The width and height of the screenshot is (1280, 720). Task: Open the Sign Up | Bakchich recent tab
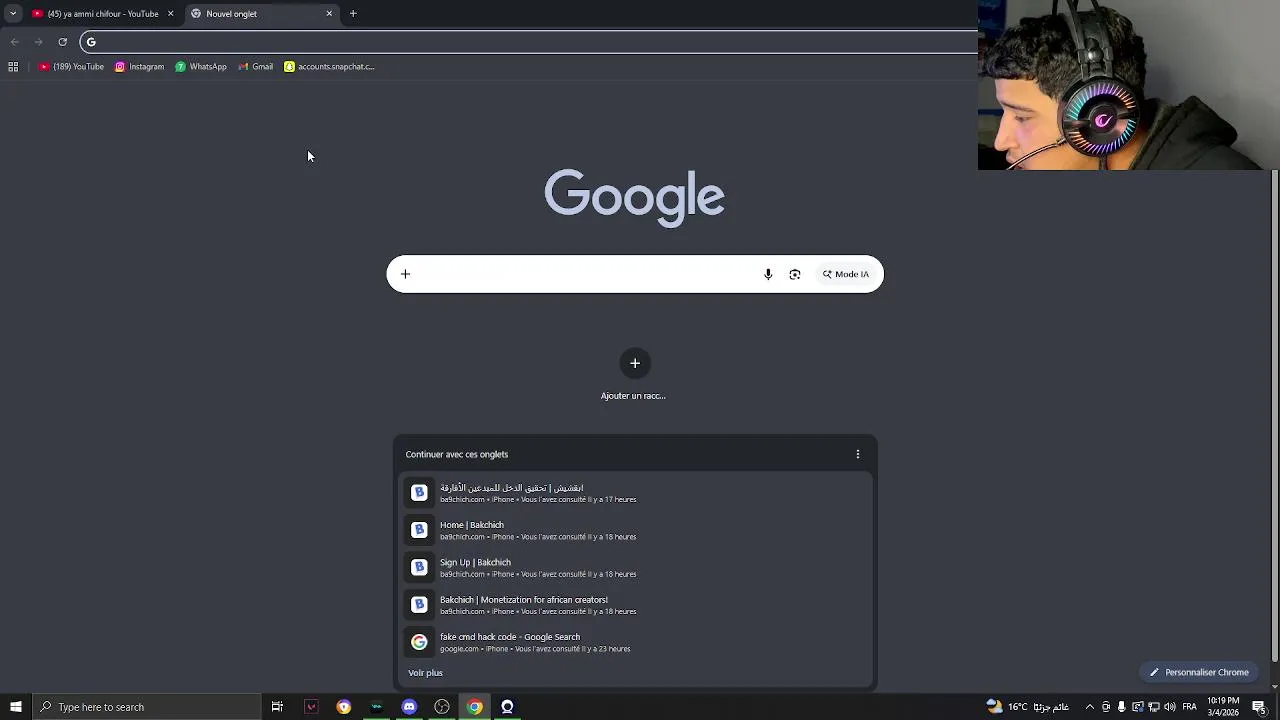[635, 568]
